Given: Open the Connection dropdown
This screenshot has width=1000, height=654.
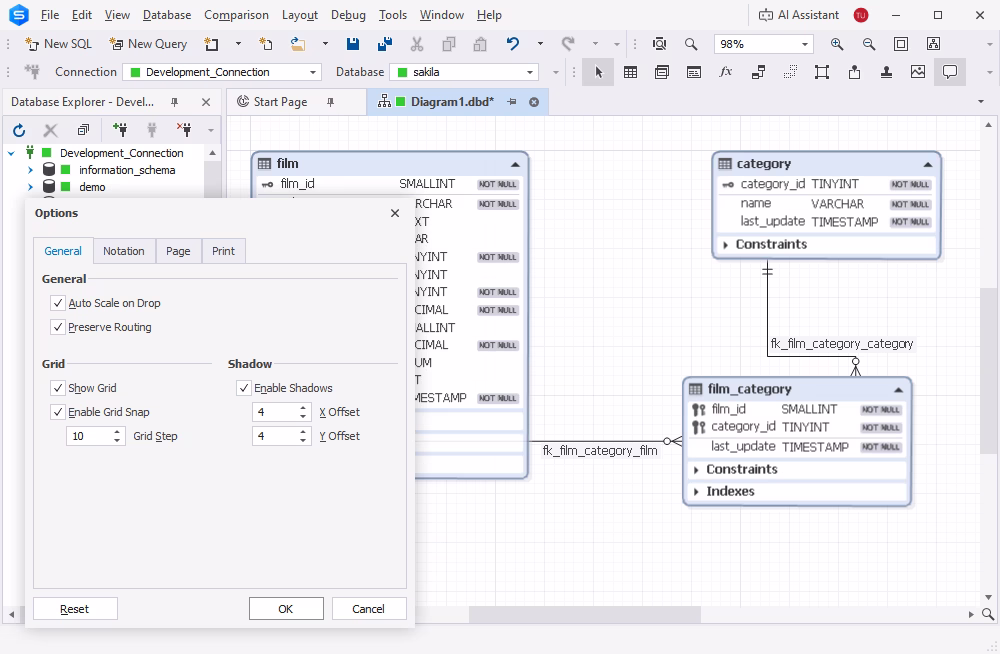Looking at the screenshot, I should [312, 72].
